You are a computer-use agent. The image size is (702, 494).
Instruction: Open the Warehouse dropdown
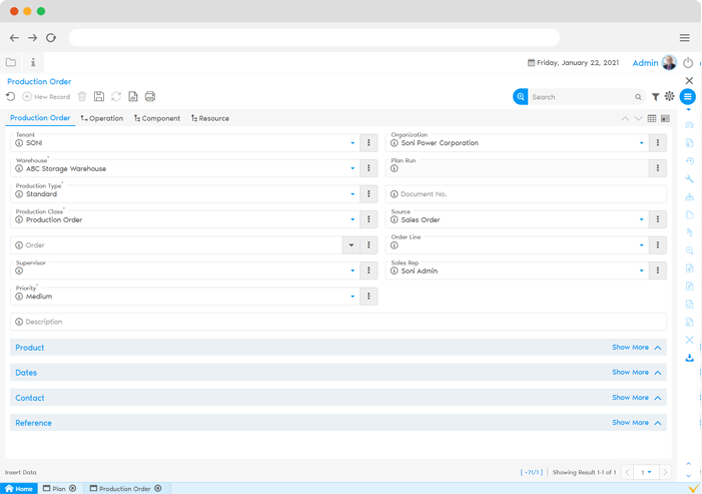(x=352, y=169)
